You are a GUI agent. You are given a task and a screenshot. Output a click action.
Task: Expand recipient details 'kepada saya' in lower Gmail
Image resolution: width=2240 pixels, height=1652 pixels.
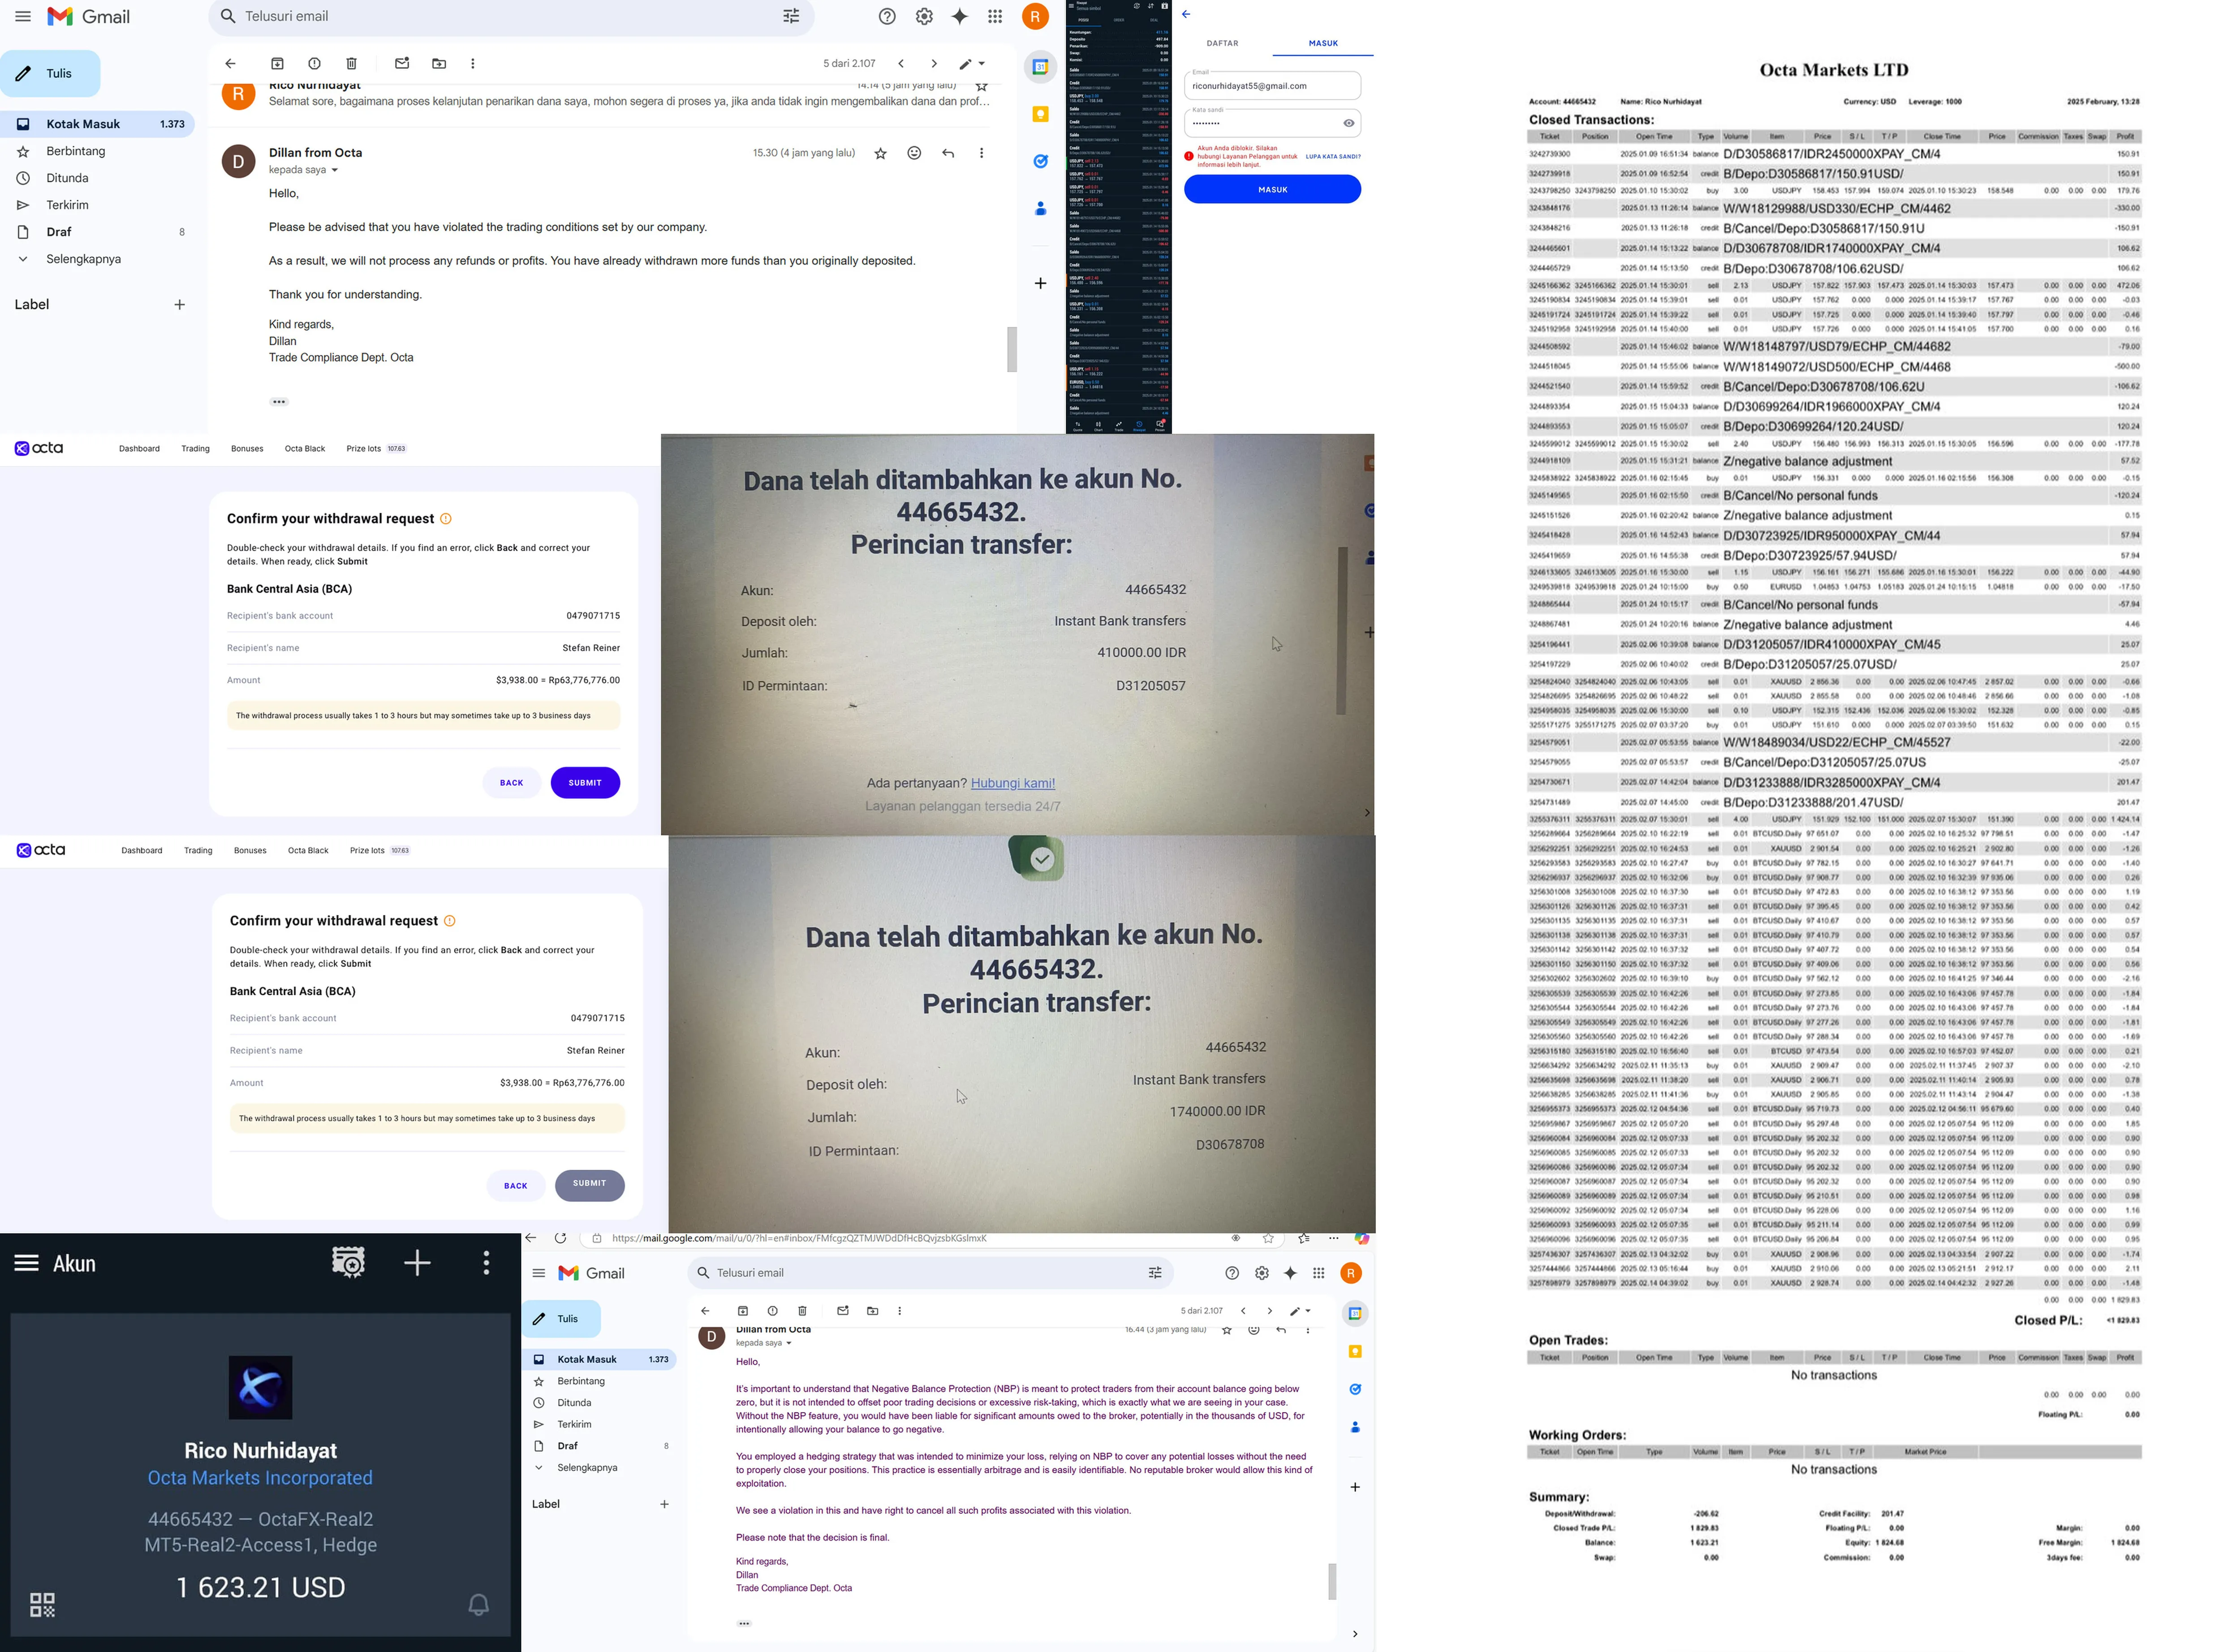click(764, 1343)
